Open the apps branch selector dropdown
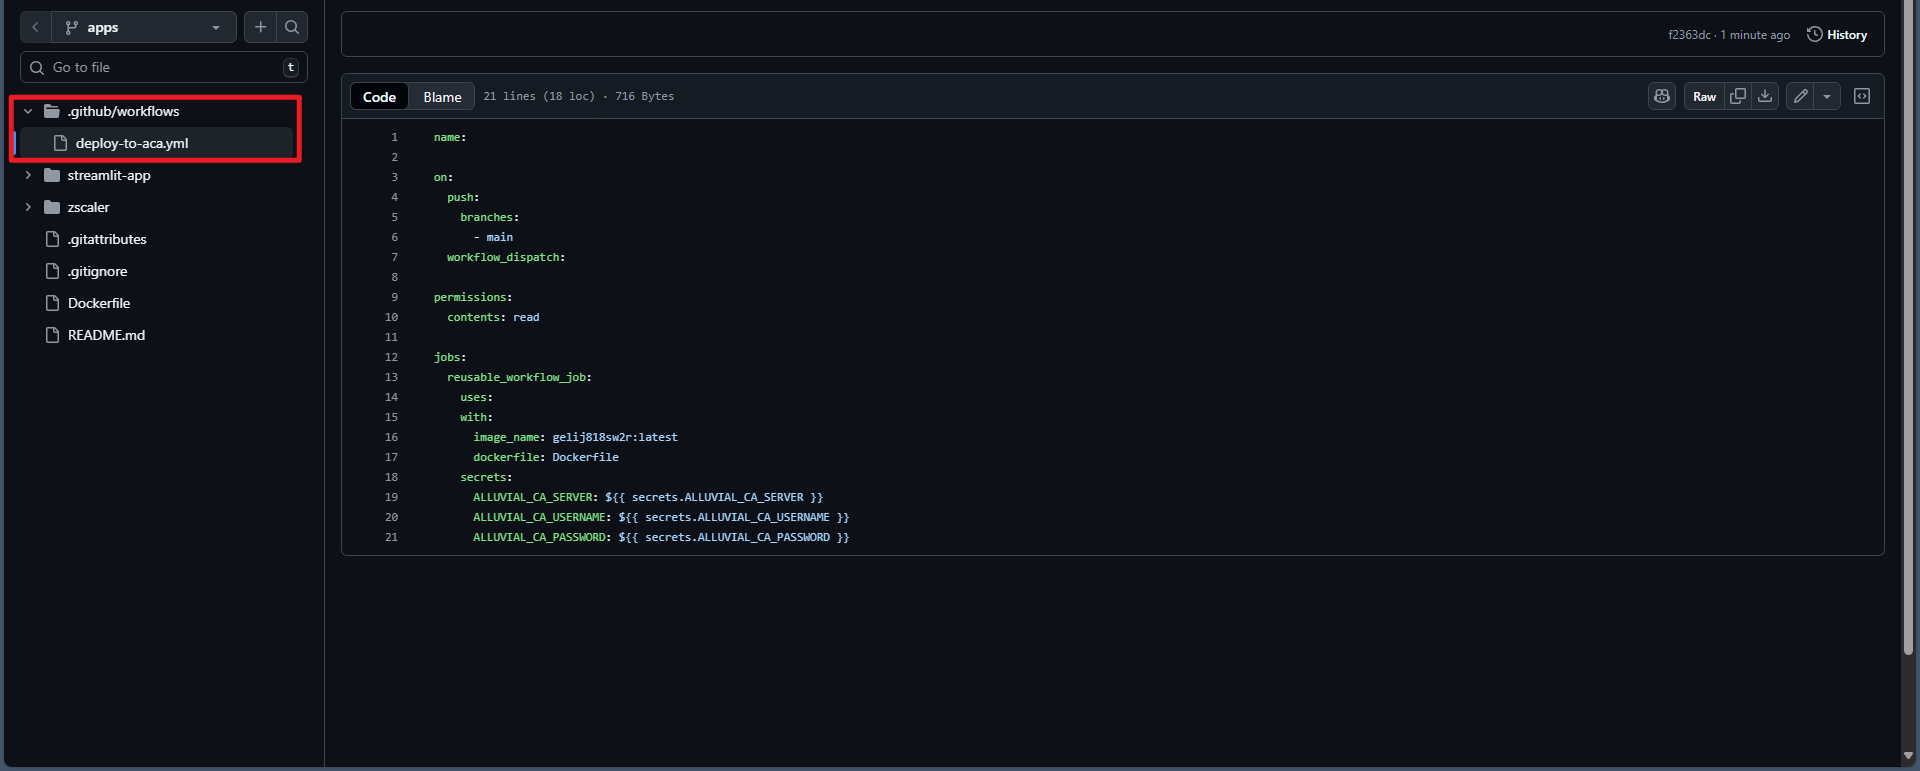 144,27
